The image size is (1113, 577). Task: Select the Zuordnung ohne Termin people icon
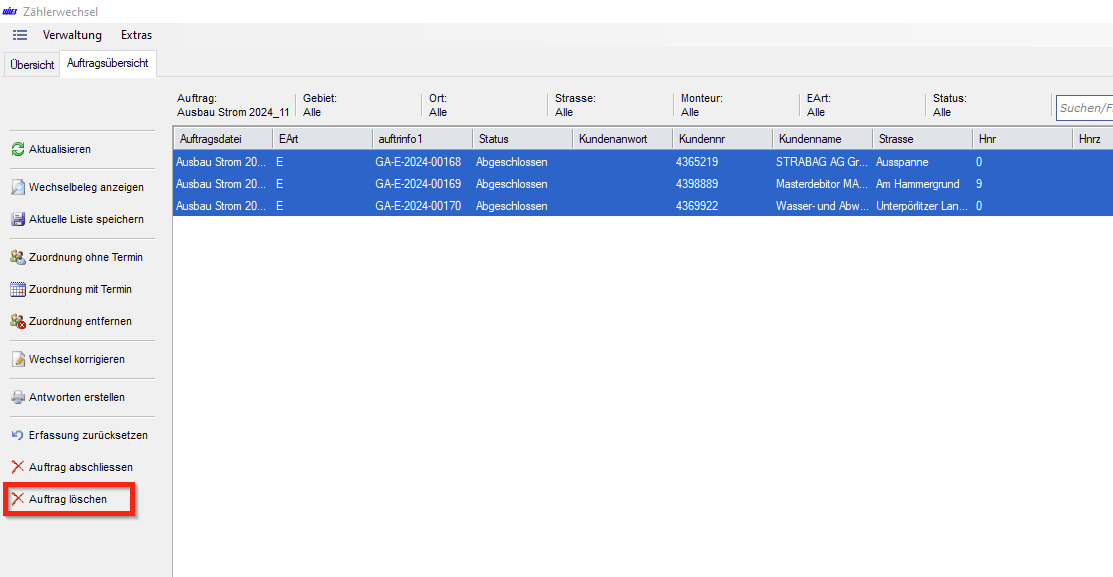point(18,257)
